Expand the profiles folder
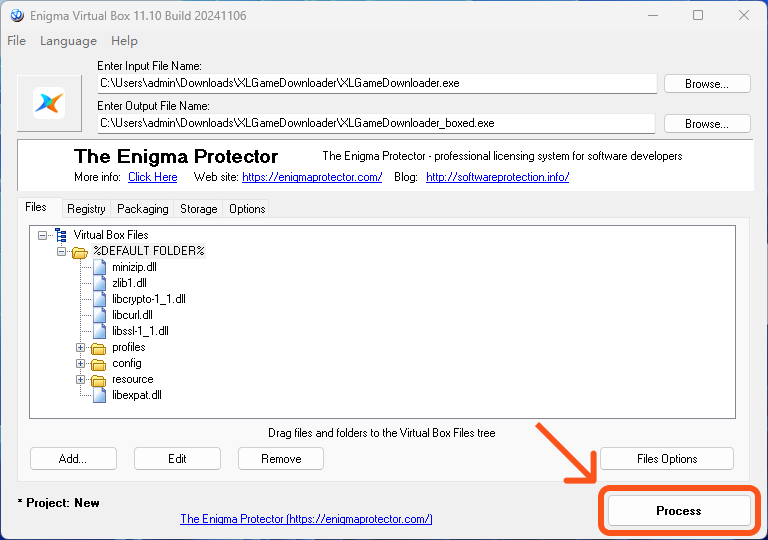This screenshot has width=768, height=540. tap(80, 347)
